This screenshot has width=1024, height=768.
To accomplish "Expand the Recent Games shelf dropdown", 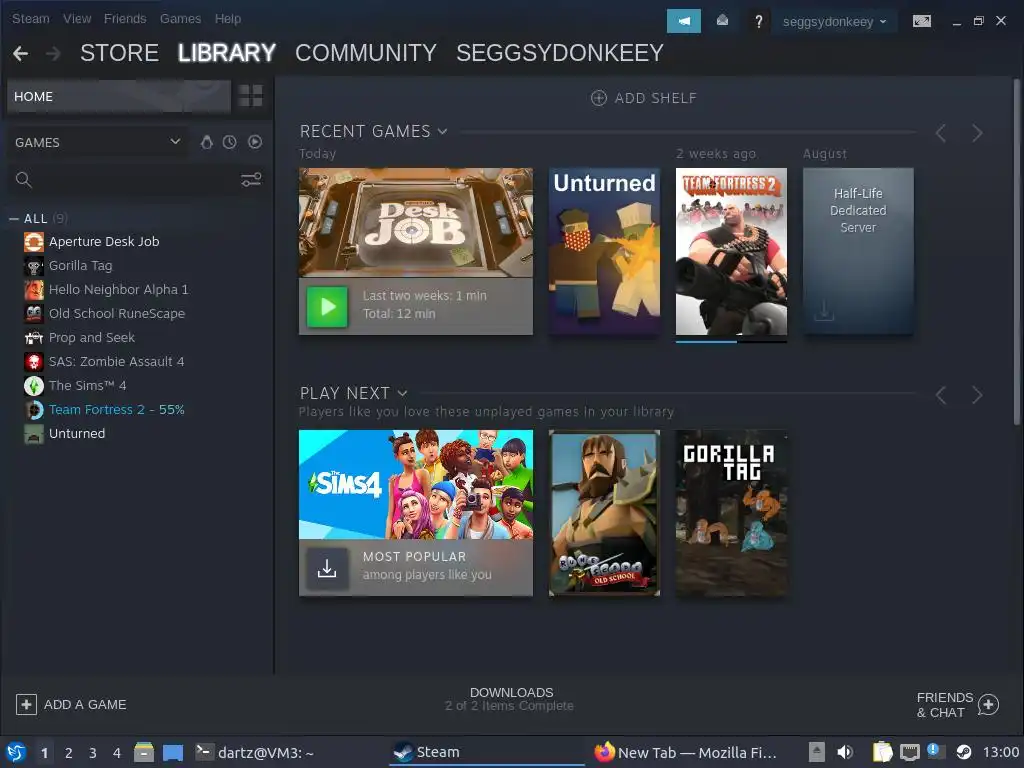I will (x=443, y=131).
